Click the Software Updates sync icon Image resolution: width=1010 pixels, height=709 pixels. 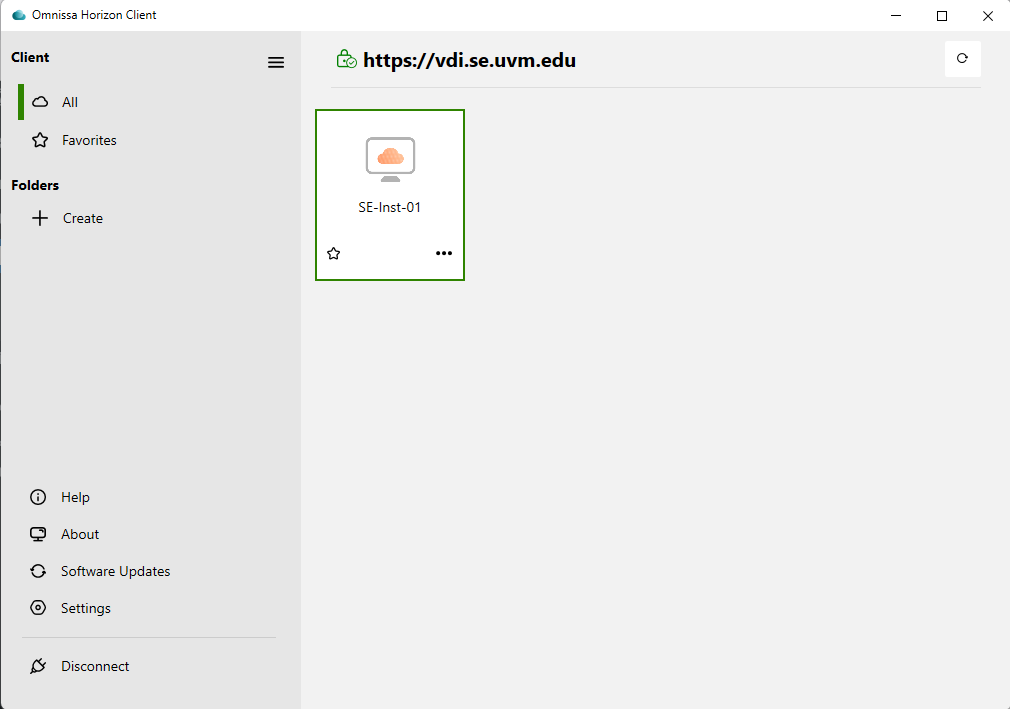pyautogui.click(x=39, y=571)
